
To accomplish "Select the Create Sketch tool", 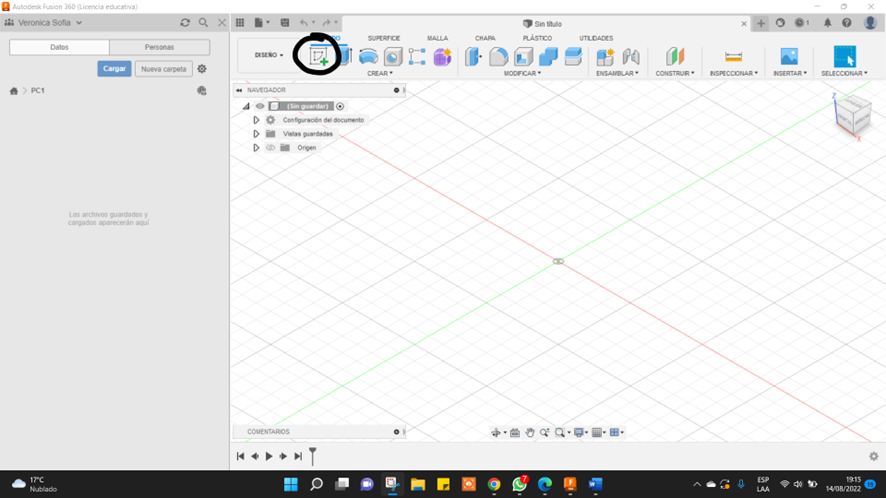I will pyautogui.click(x=319, y=57).
